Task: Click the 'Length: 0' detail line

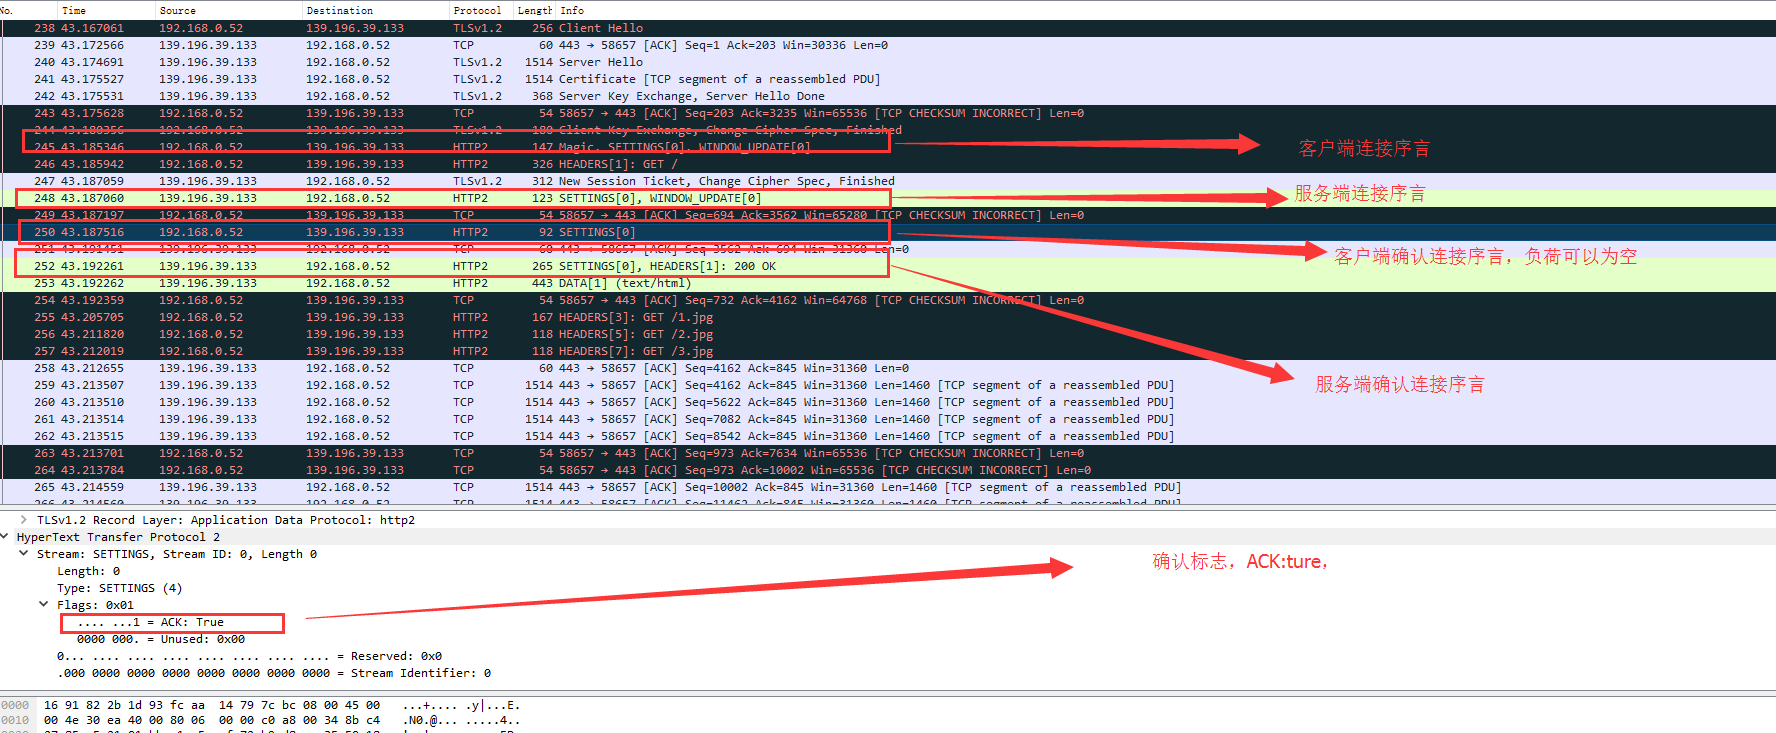Action: point(88,571)
